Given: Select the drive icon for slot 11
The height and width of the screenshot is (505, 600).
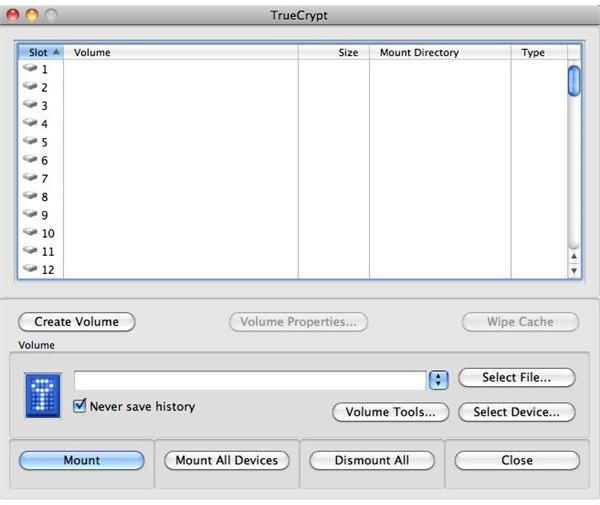Looking at the screenshot, I should [30, 250].
